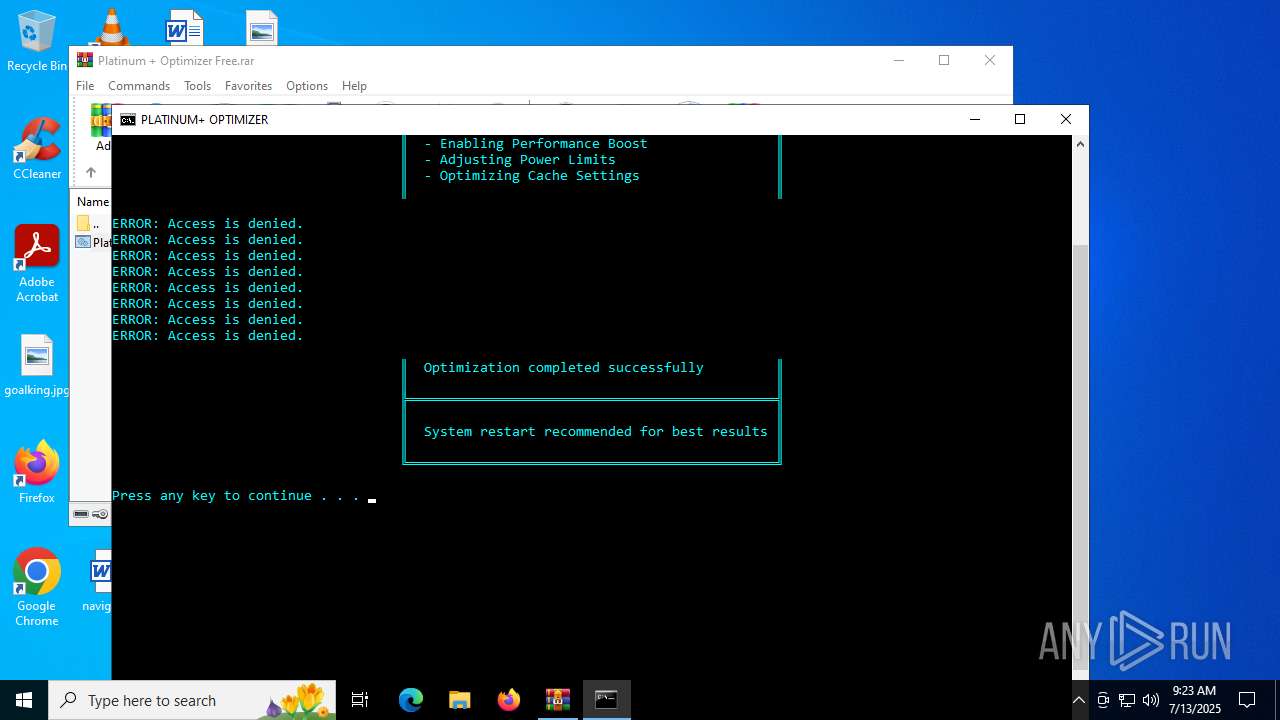Select the Word document icon atop desktop

[184, 28]
